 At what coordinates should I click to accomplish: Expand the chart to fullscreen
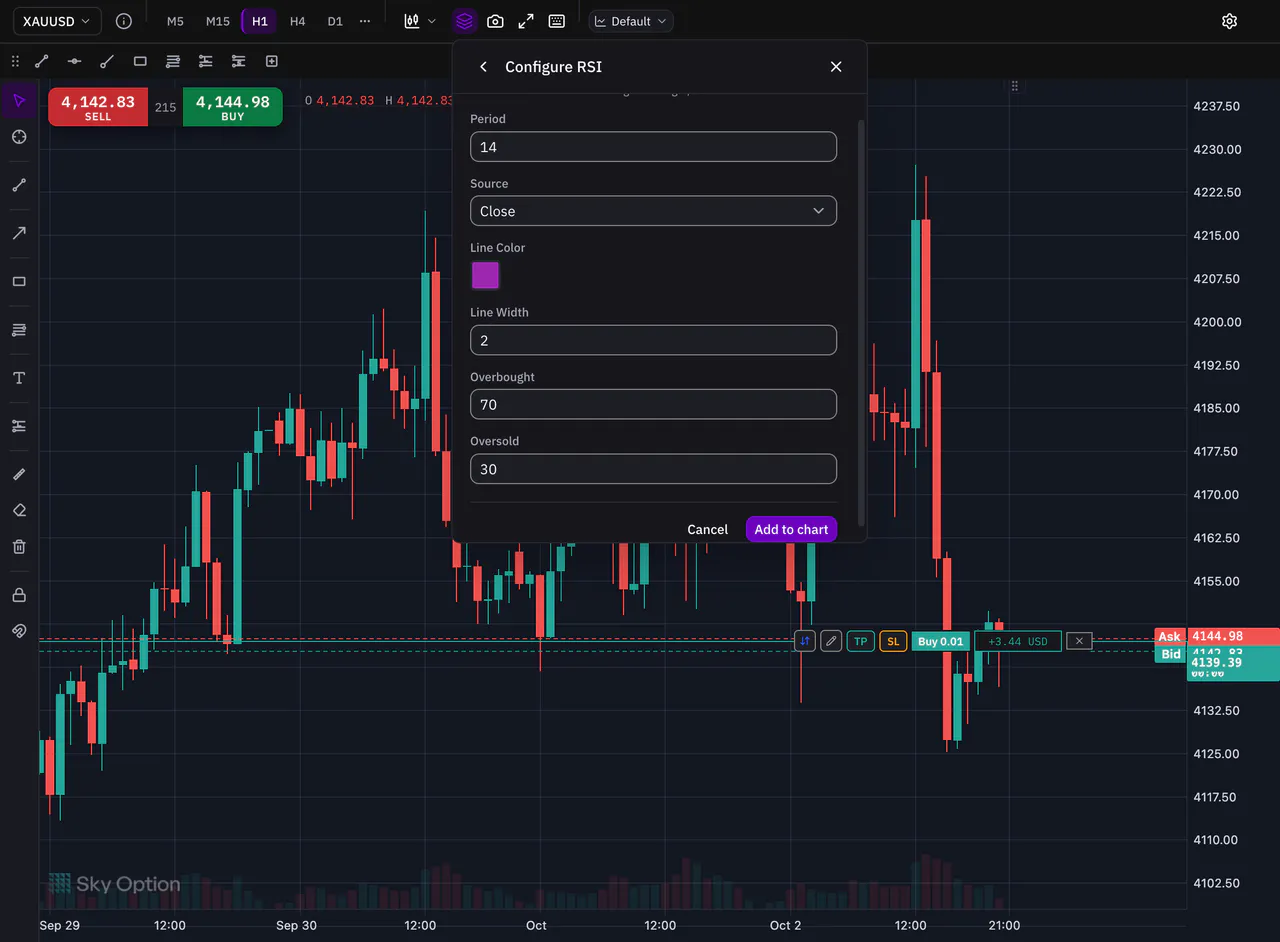pyautogui.click(x=526, y=21)
